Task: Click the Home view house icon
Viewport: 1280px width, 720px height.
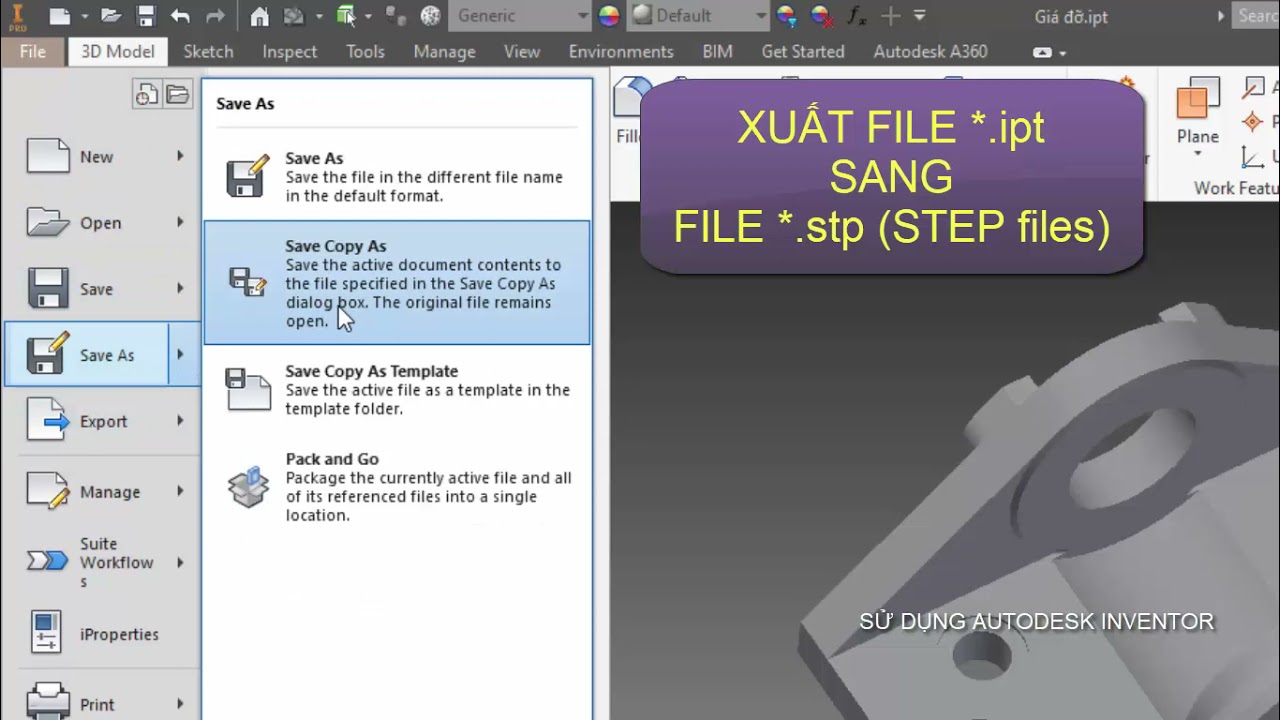Action: tap(259, 16)
